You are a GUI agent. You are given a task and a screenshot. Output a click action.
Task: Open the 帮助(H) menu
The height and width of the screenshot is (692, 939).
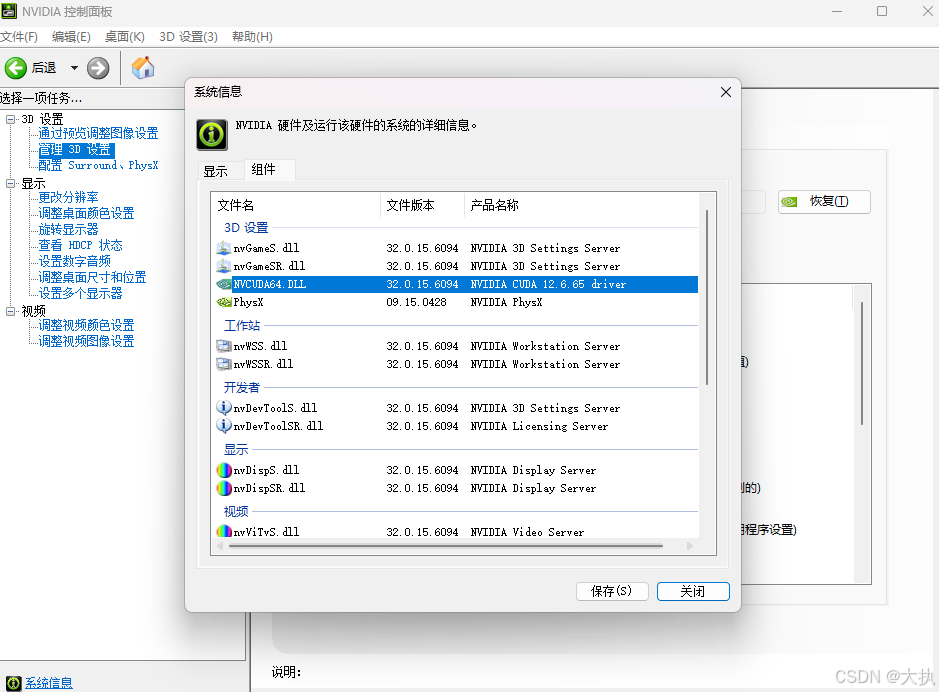252,37
